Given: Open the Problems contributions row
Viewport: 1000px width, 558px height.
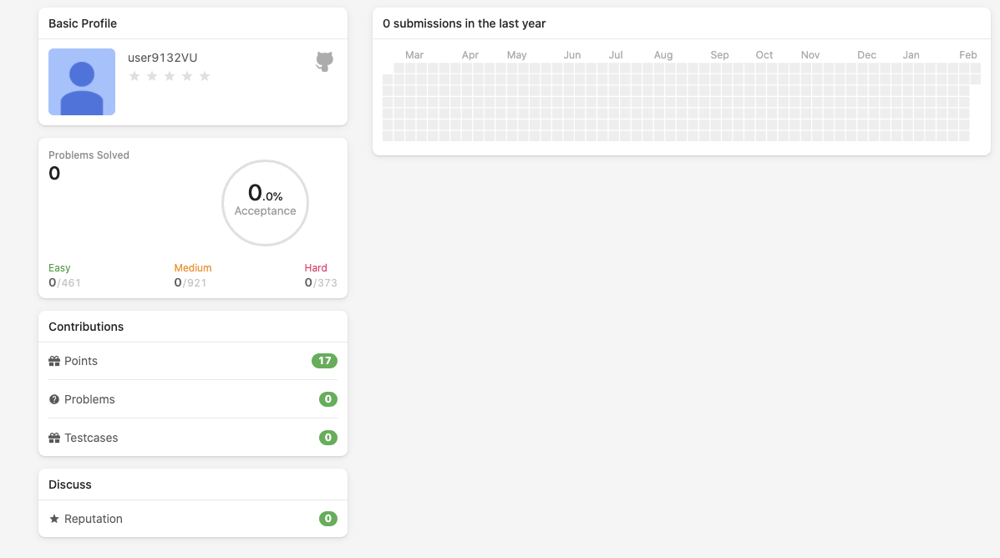Looking at the screenshot, I should 193,399.
